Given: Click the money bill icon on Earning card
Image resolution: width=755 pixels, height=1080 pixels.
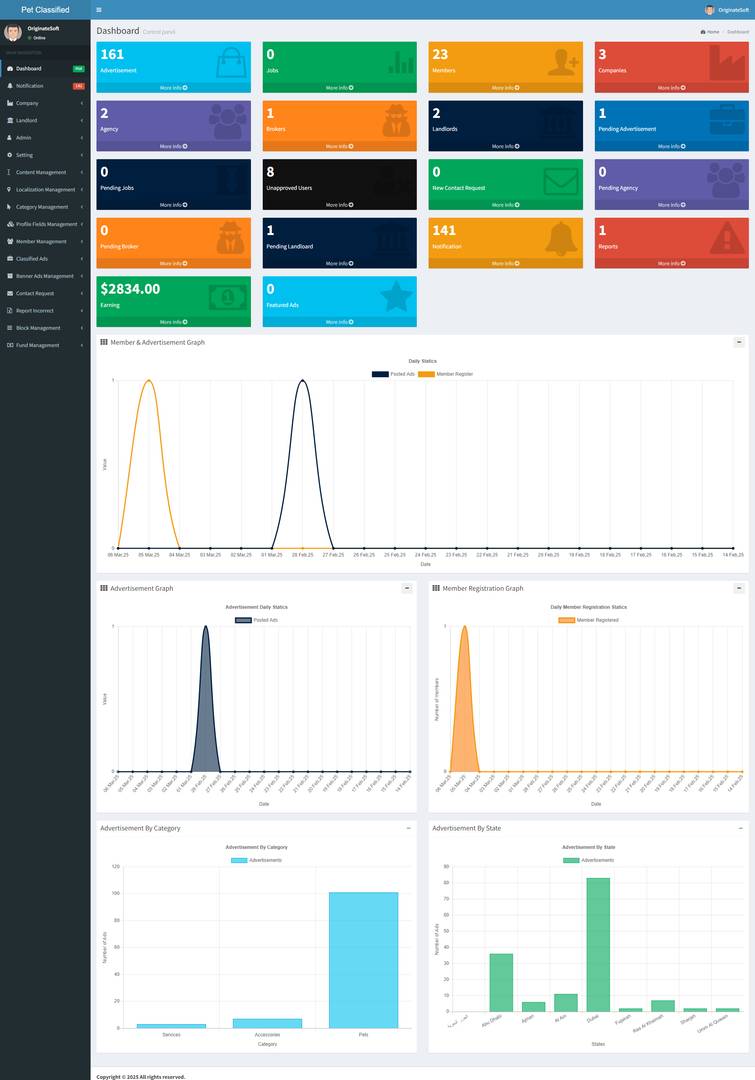Looking at the screenshot, I should tap(228, 297).
